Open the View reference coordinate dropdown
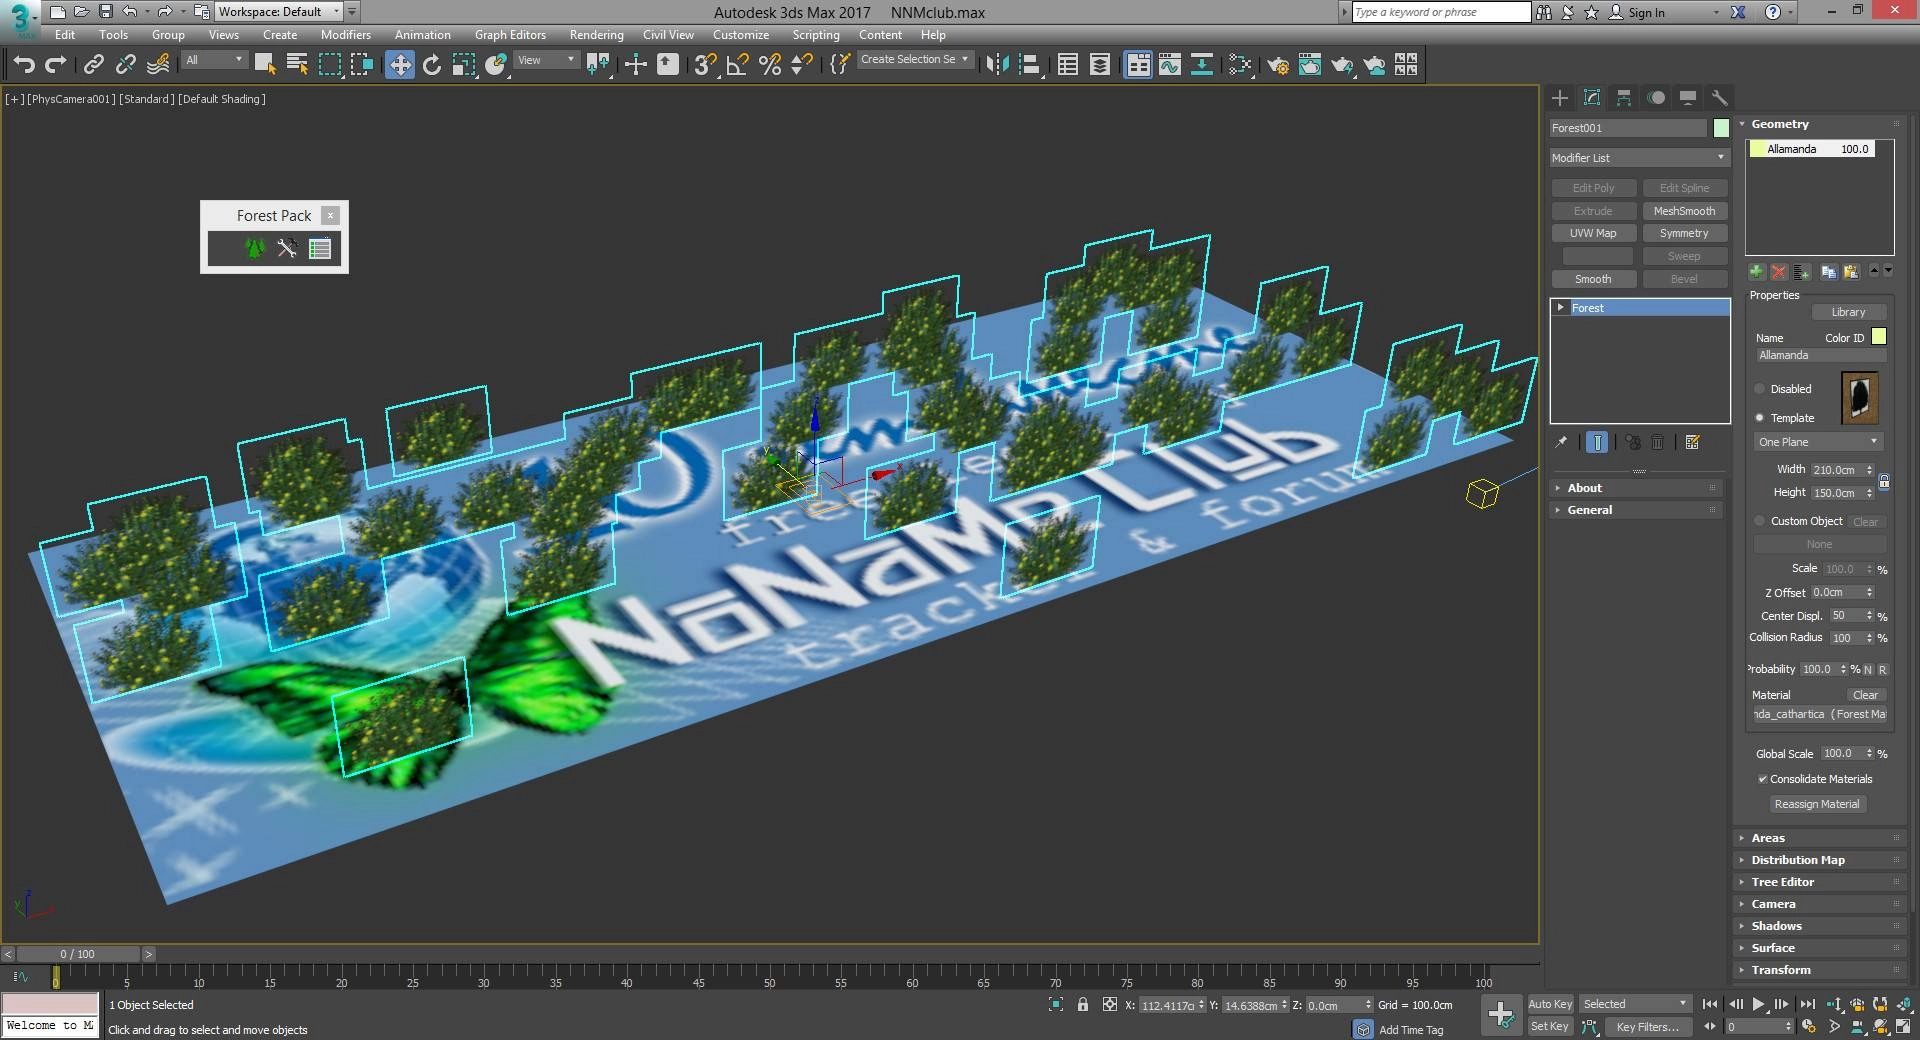 pos(546,60)
